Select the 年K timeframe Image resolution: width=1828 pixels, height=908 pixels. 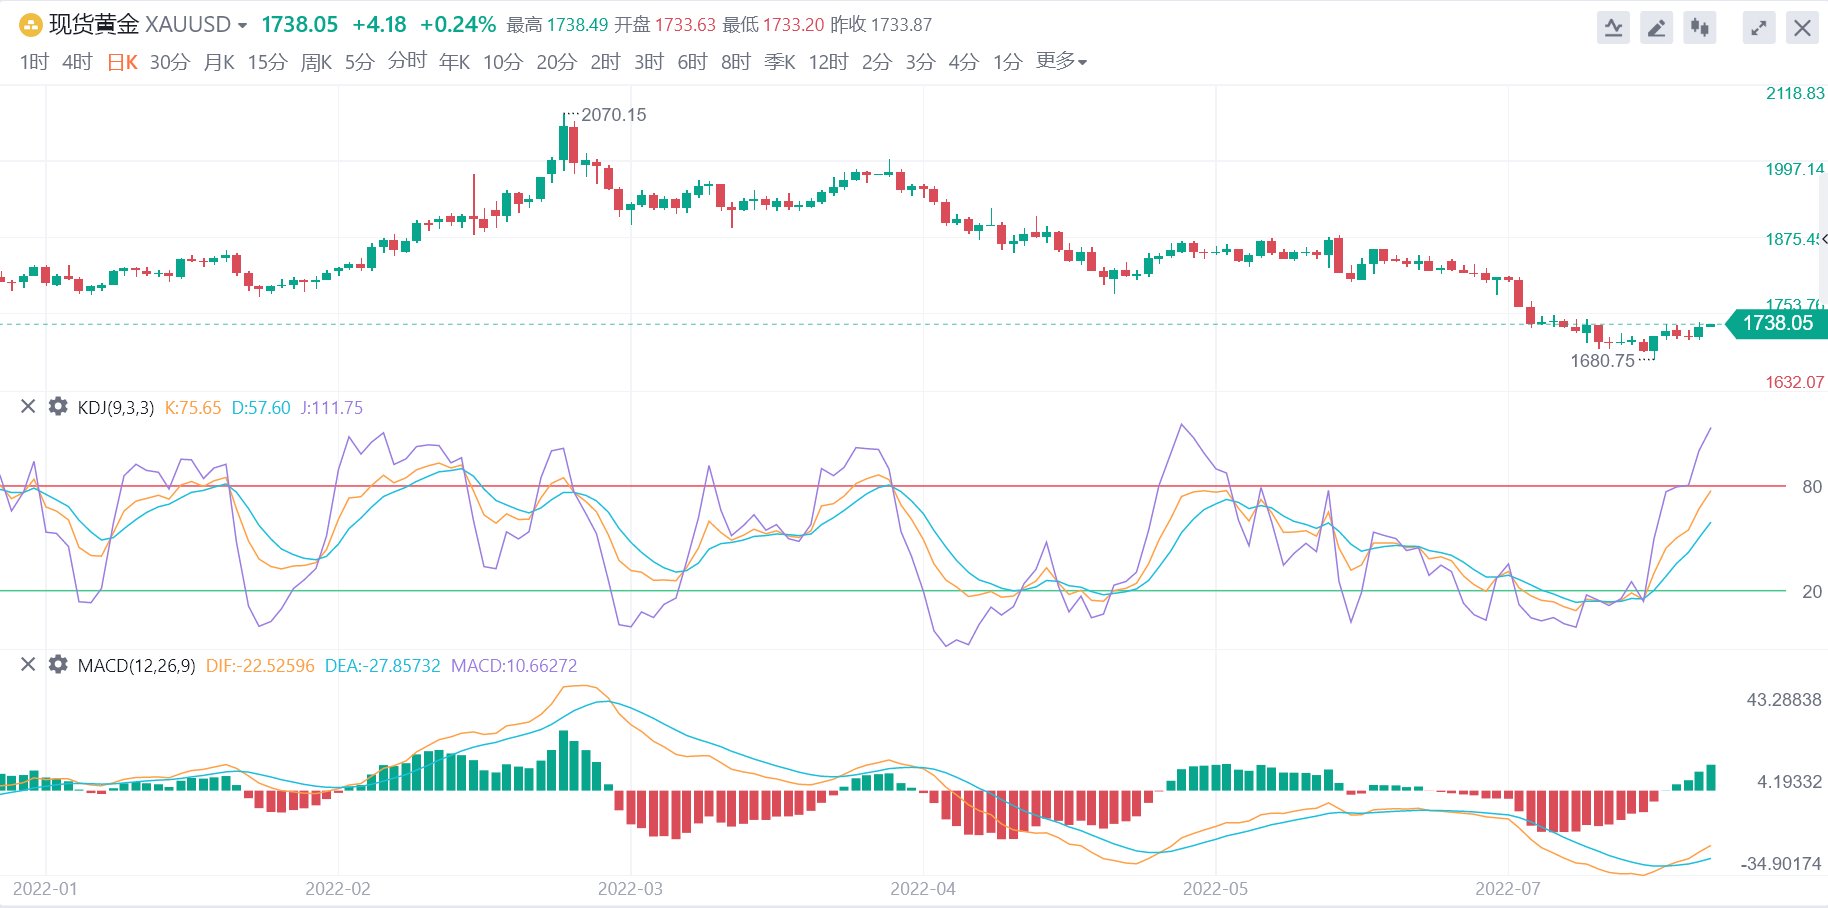pyautogui.click(x=454, y=62)
